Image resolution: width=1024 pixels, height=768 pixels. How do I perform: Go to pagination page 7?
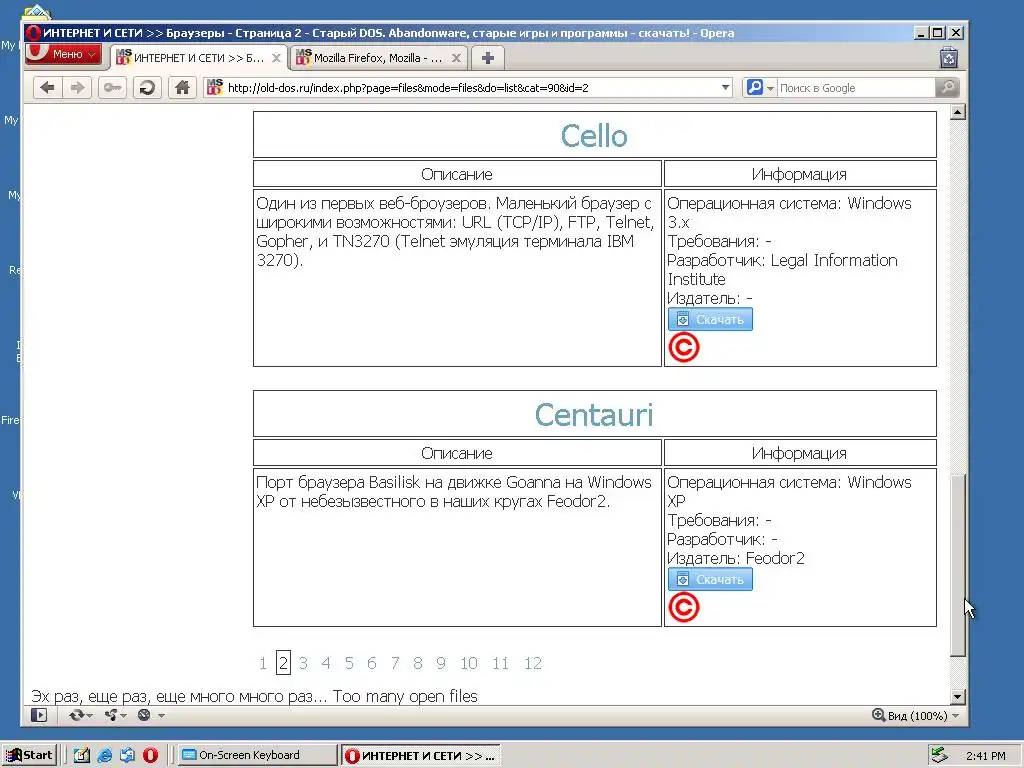click(395, 663)
